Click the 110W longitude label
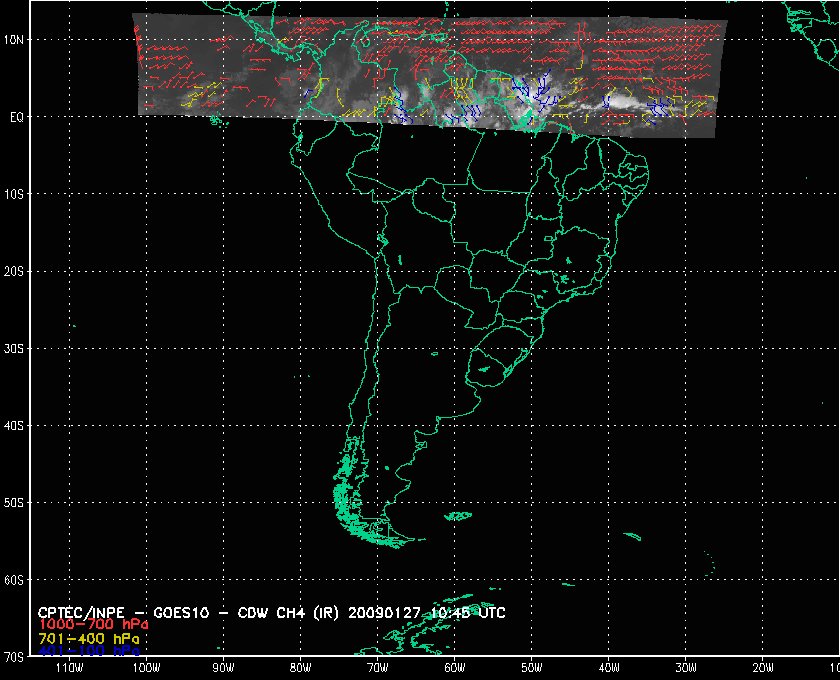The image size is (840, 680). [69, 668]
